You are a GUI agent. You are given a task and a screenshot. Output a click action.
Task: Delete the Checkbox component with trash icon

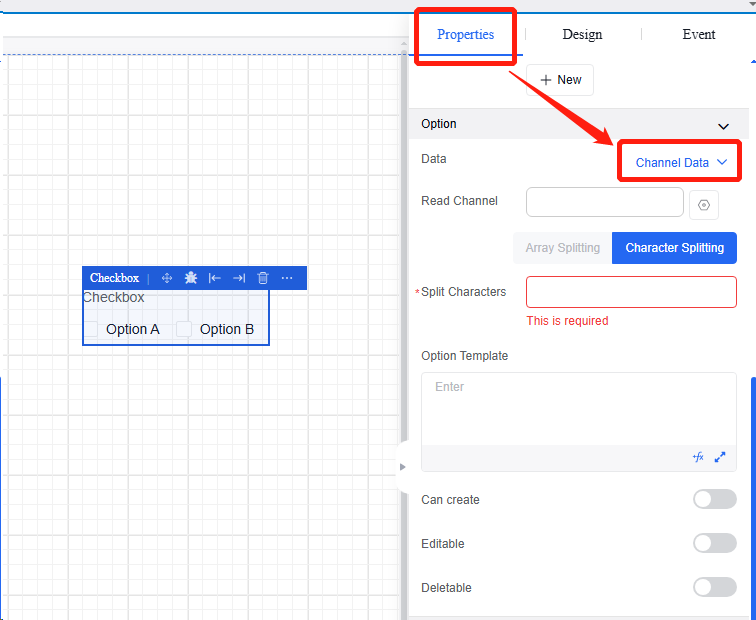click(x=263, y=278)
